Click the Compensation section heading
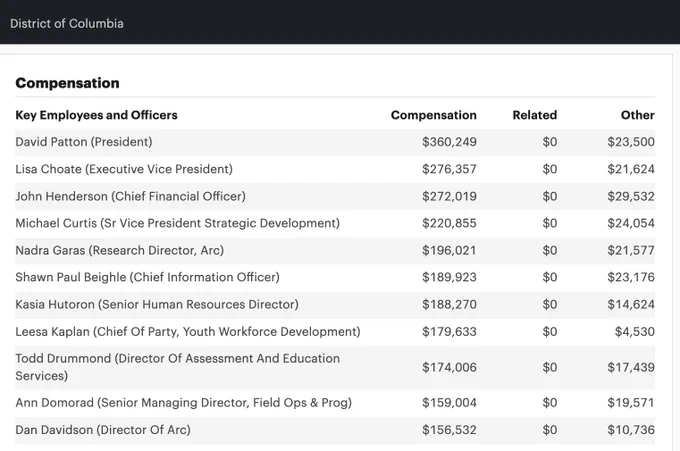The width and height of the screenshot is (680, 451). coord(67,83)
